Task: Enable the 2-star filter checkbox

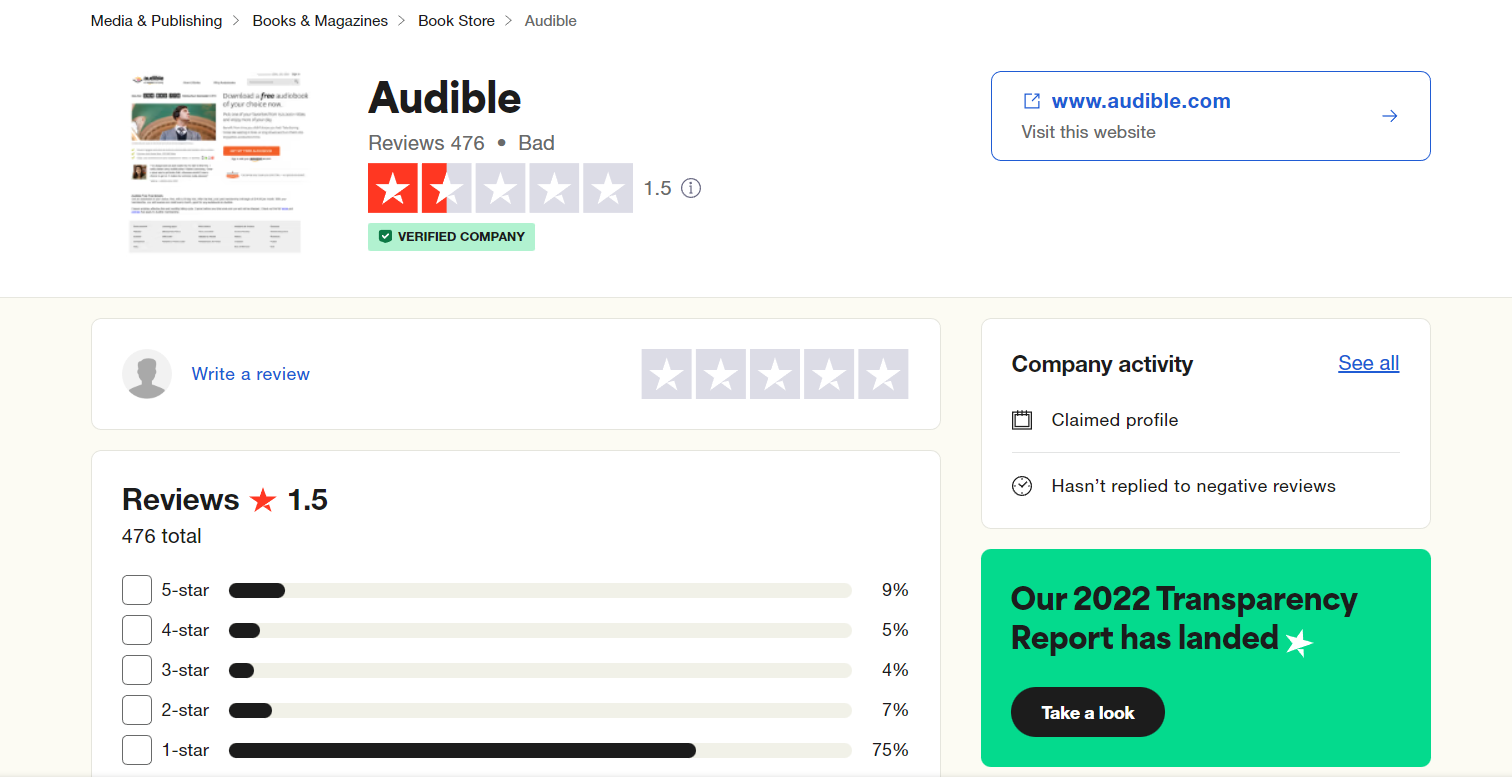Action: tap(137, 710)
